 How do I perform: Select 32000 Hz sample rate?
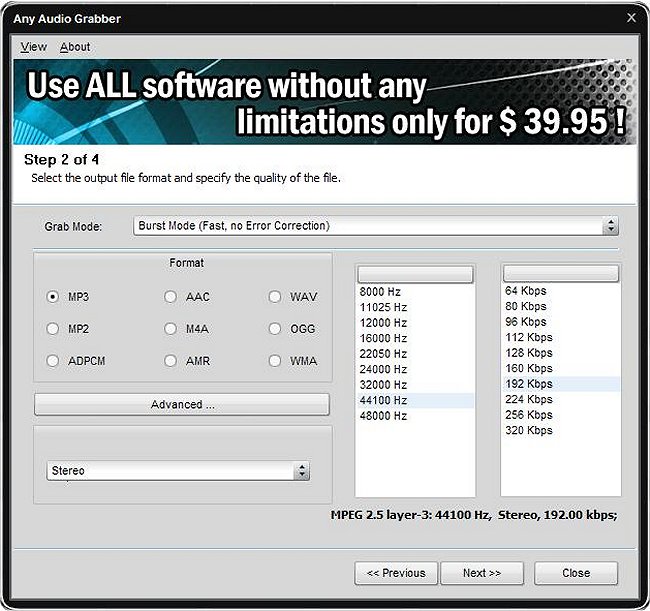415,385
